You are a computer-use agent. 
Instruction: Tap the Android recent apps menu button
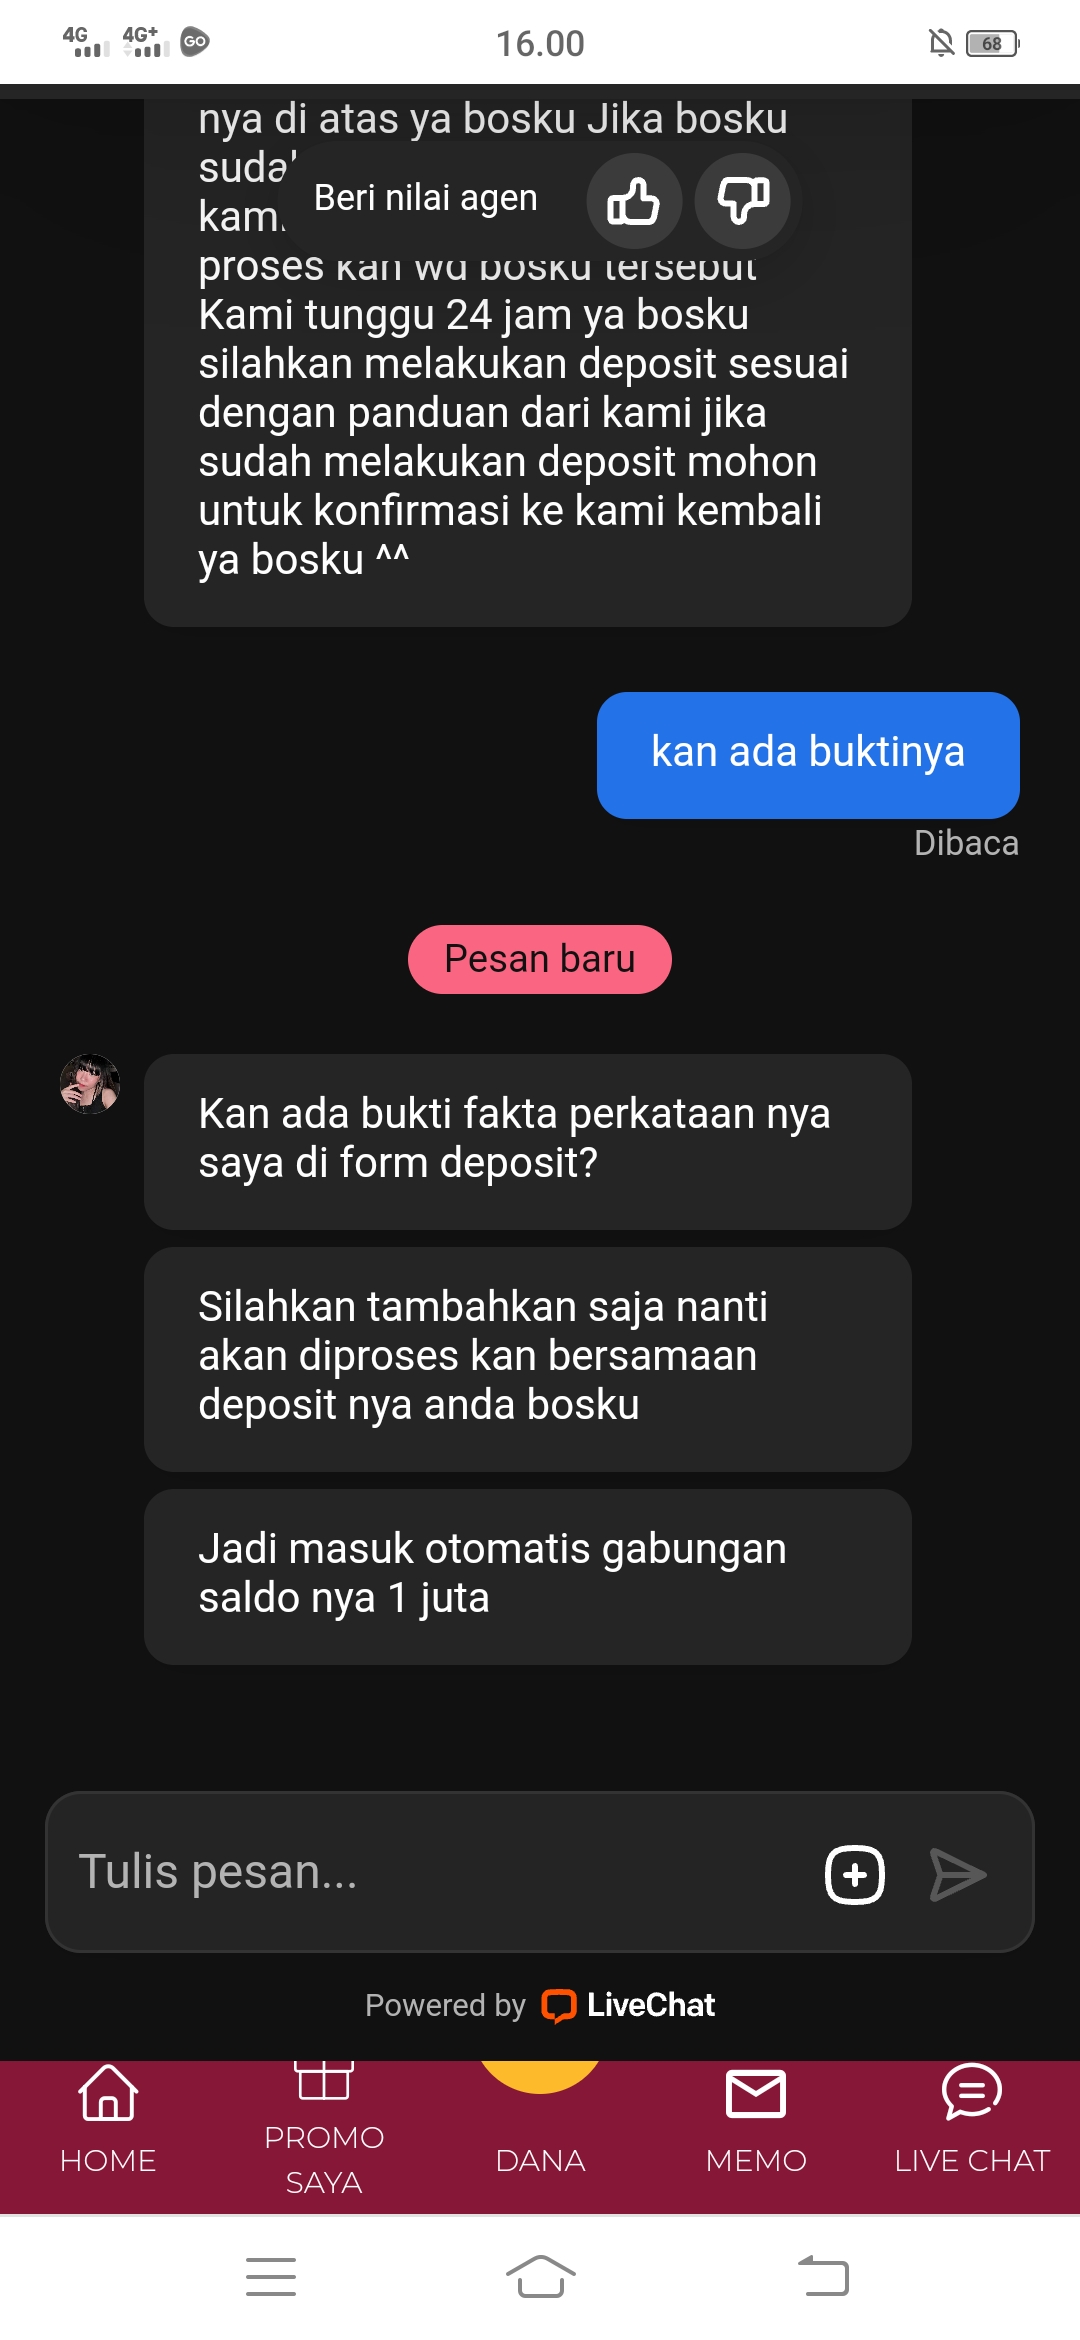click(271, 2277)
